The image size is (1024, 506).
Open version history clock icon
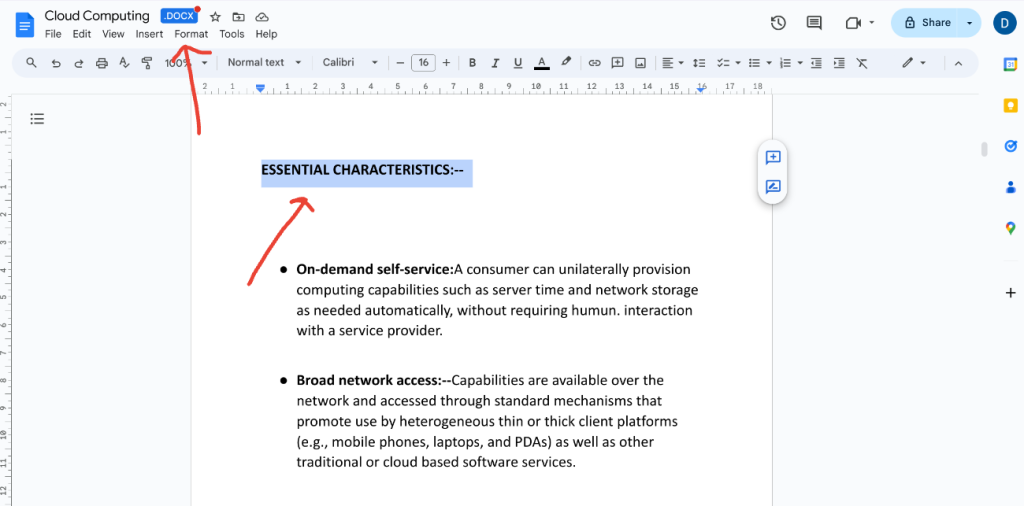pos(778,23)
